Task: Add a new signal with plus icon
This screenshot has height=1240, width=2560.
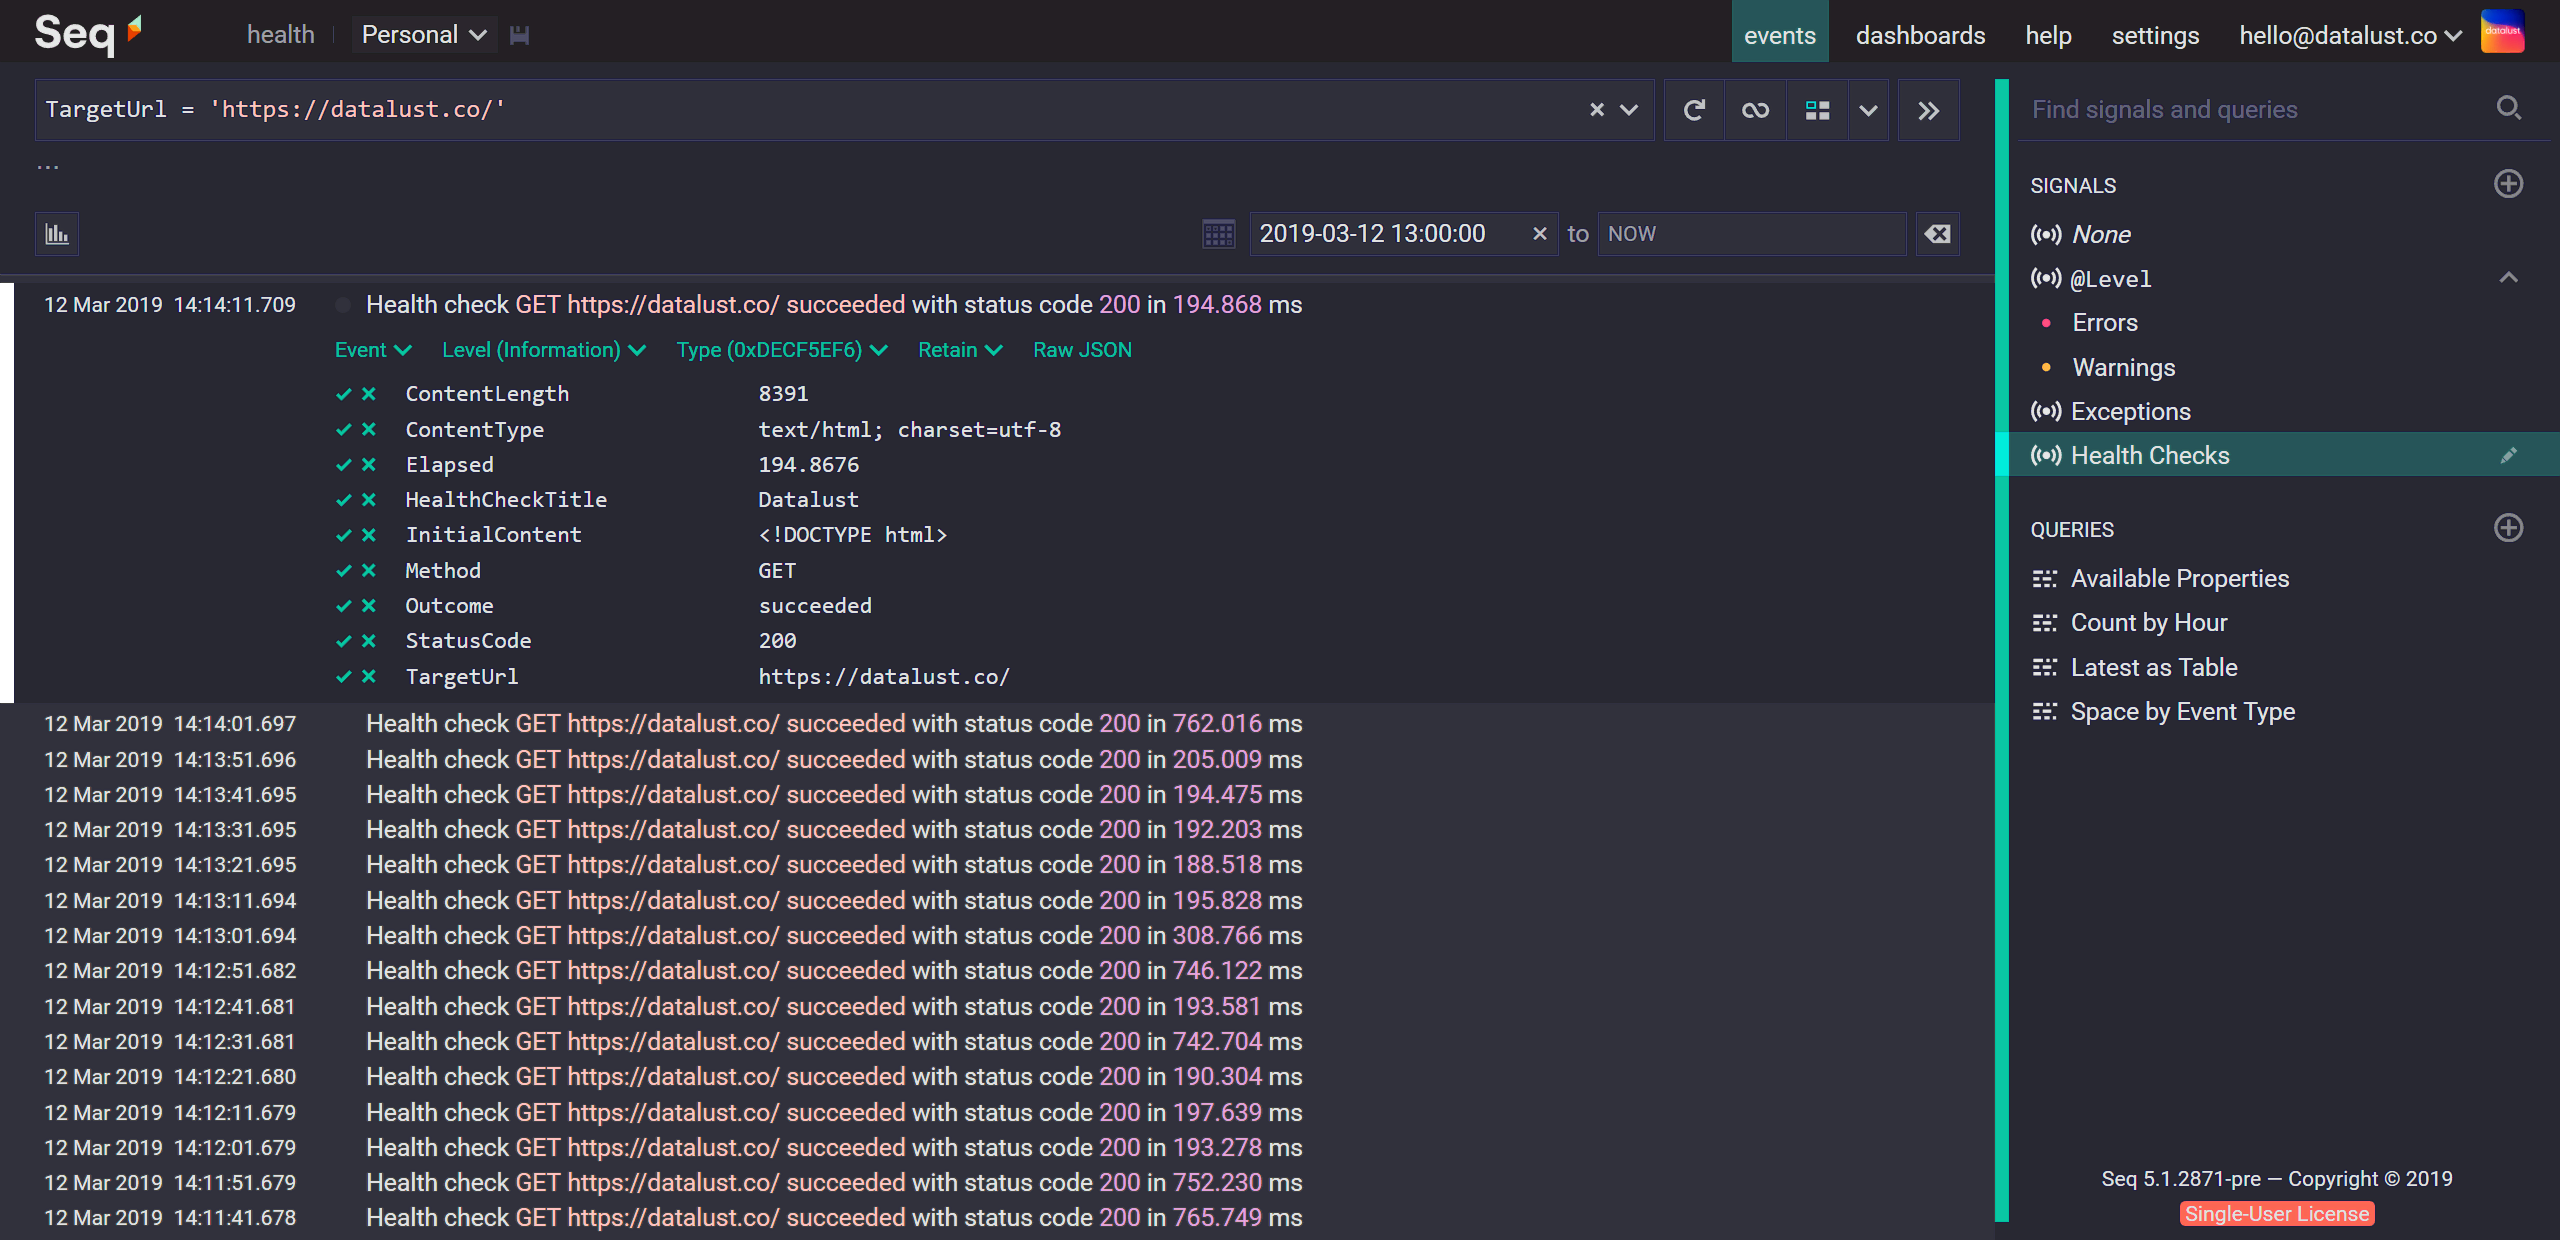Action: coord(2508,184)
